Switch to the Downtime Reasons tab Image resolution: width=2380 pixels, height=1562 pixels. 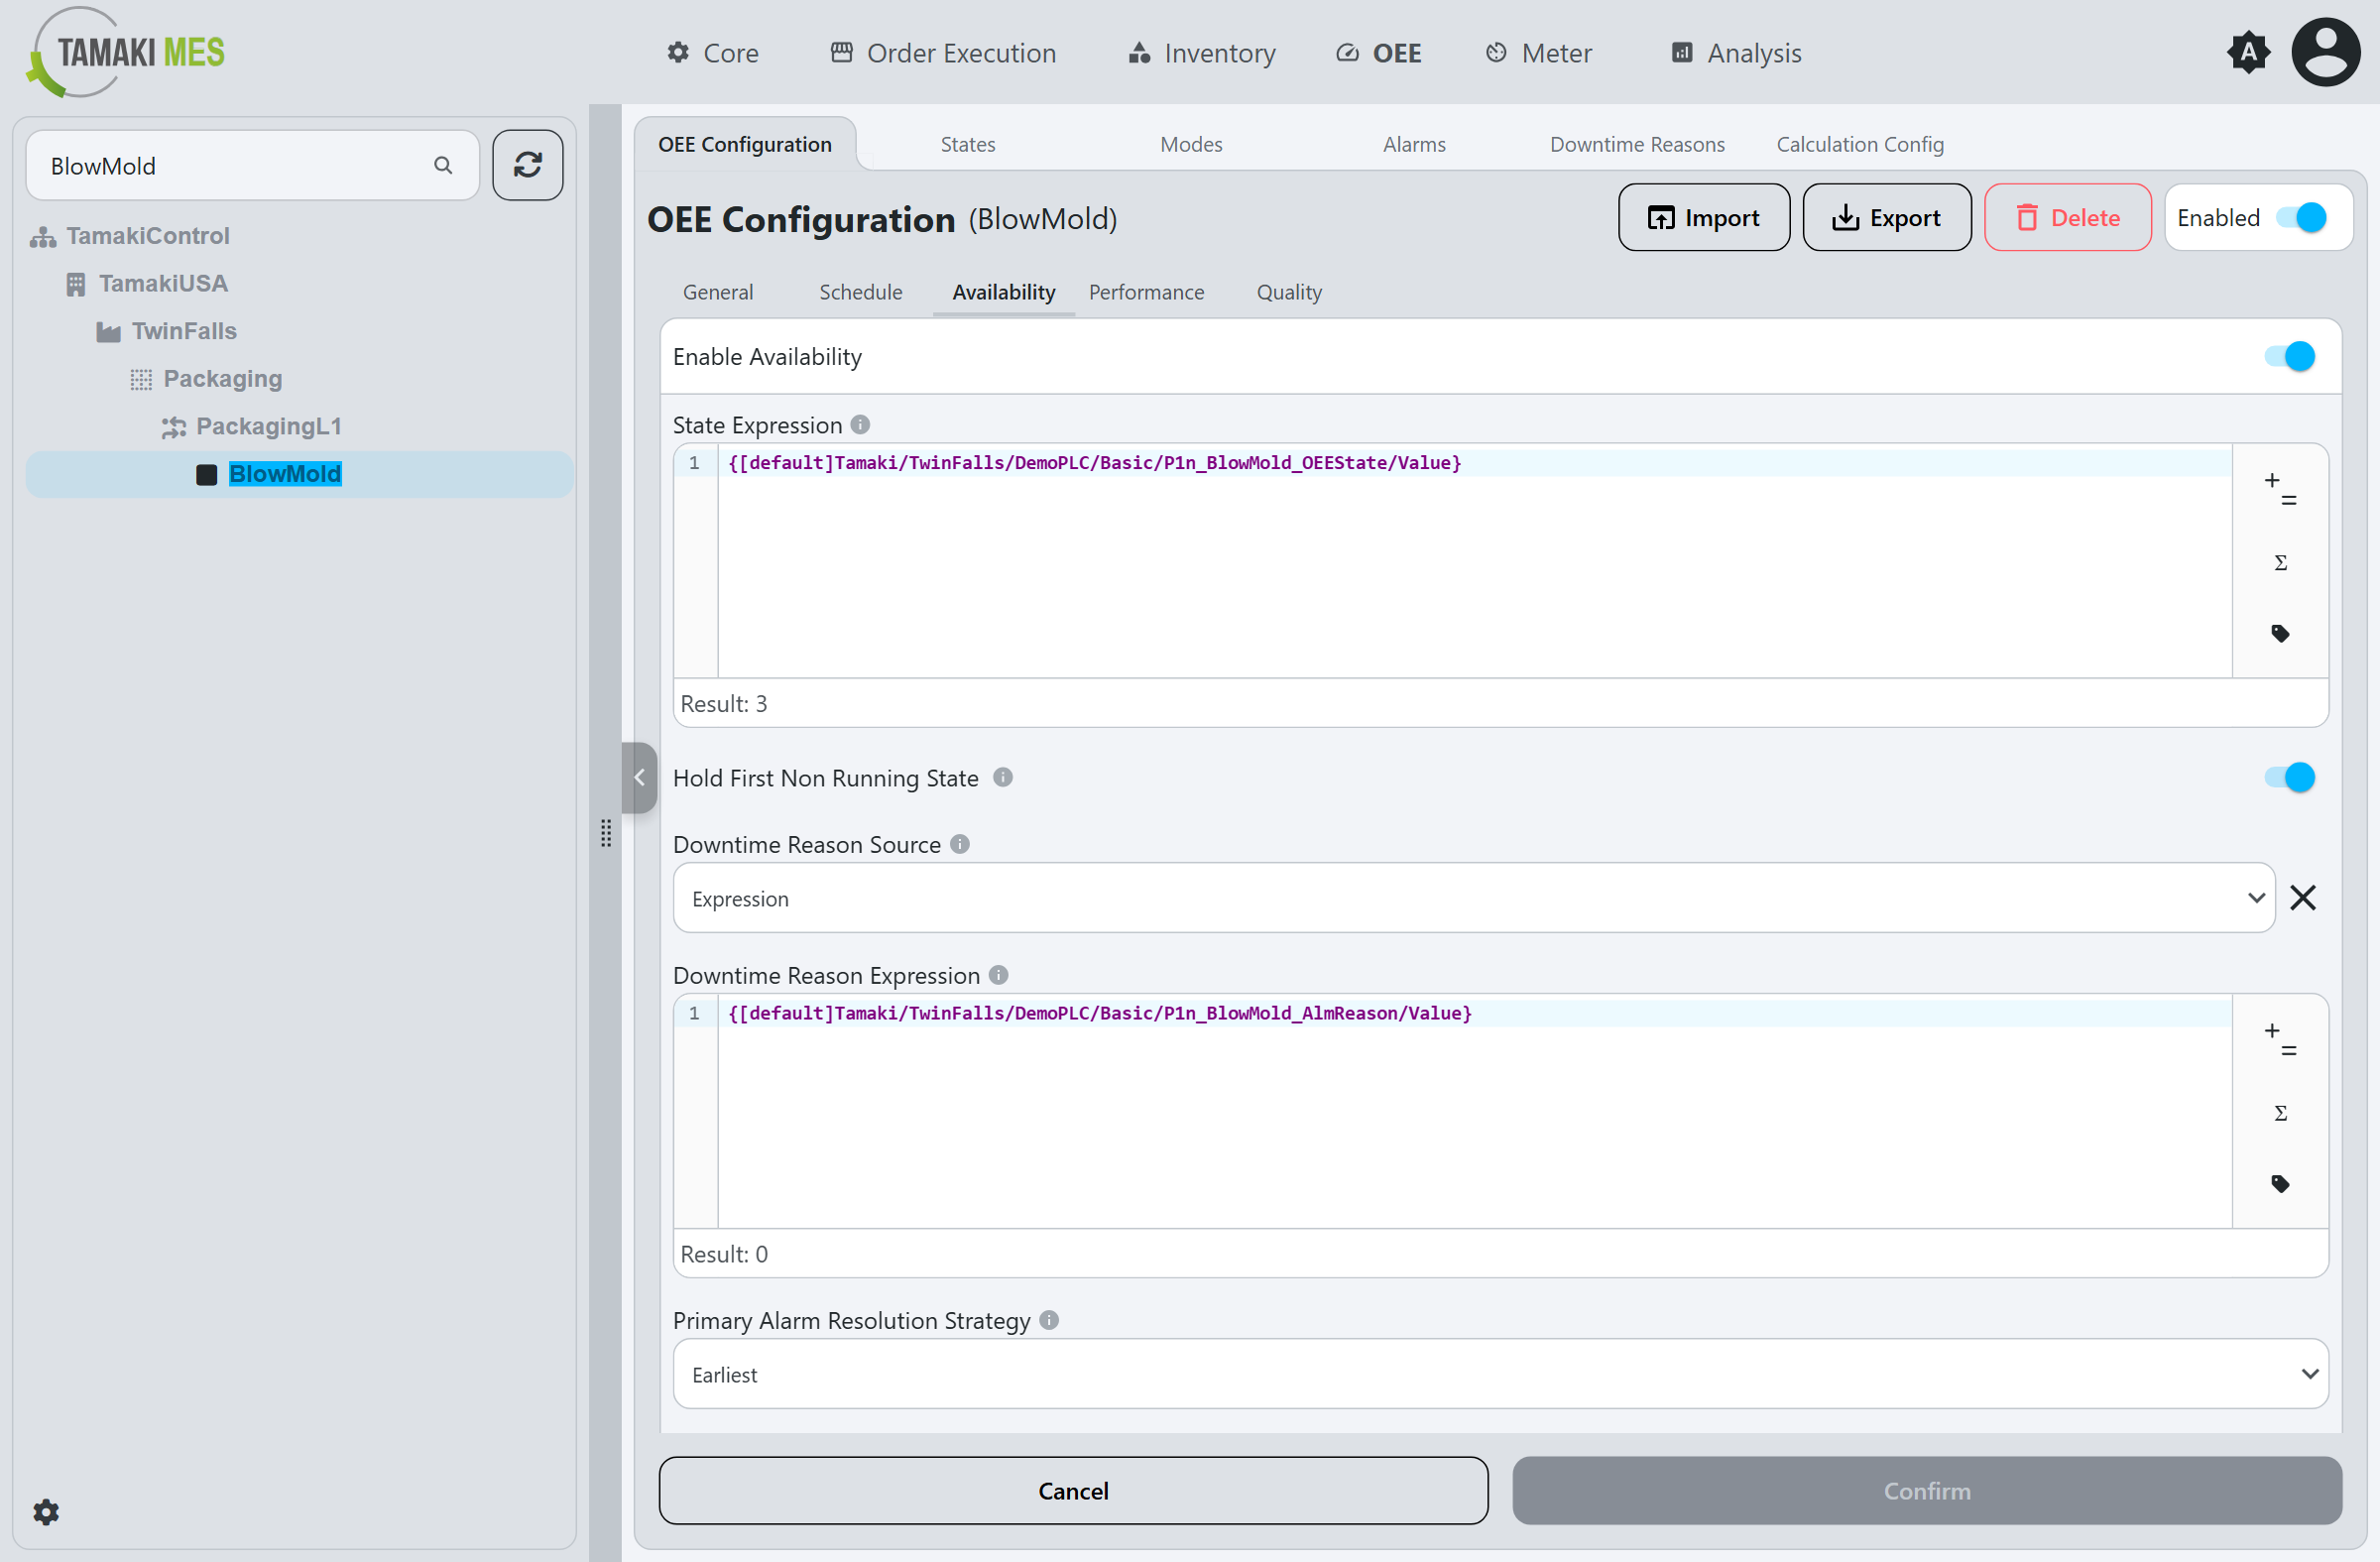click(x=1637, y=144)
